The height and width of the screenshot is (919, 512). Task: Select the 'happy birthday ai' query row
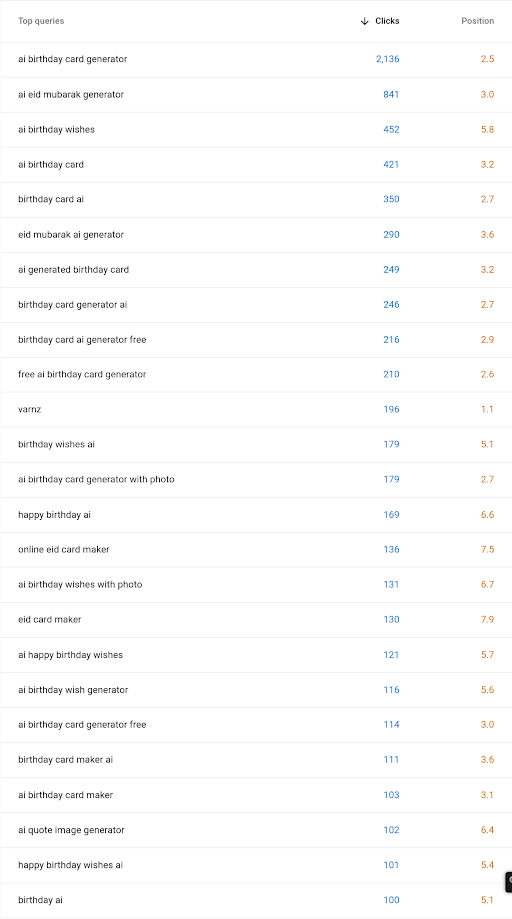tap(256, 515)
